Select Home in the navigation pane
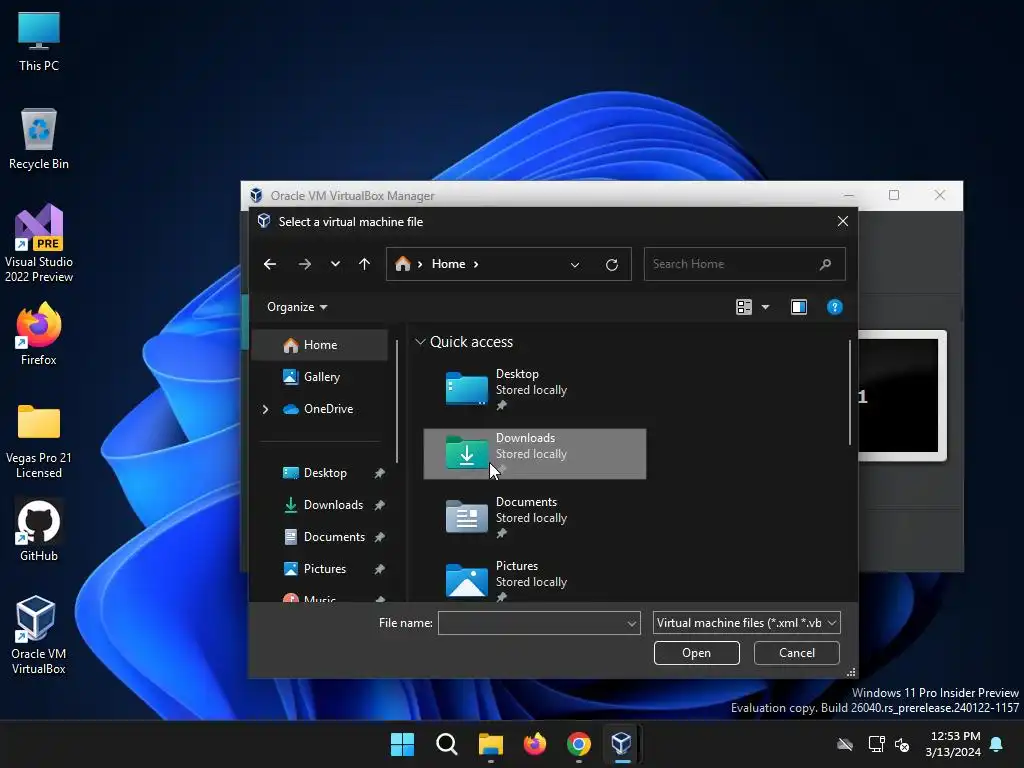 (320, 345)
